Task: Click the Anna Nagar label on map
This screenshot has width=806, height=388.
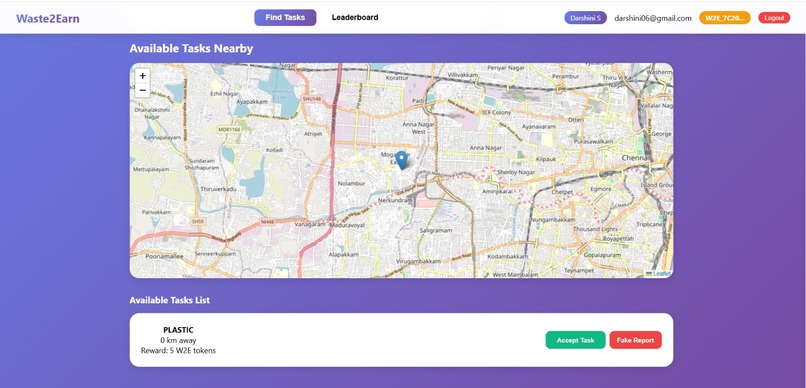Action: point(485,148)
